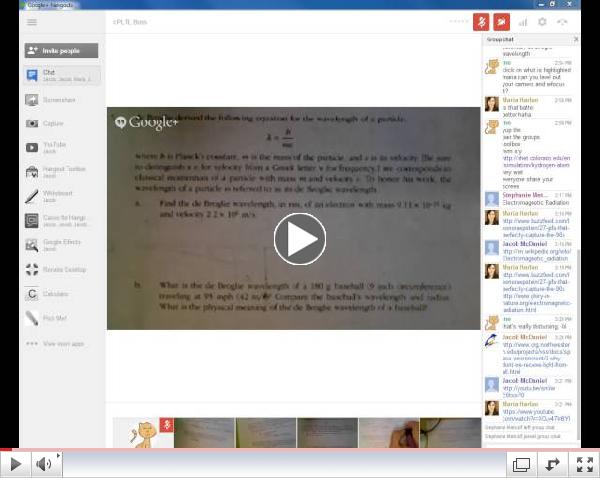This screenshot has height=478, width=600.
Task: Click the Invite people button
Action: 61,50
